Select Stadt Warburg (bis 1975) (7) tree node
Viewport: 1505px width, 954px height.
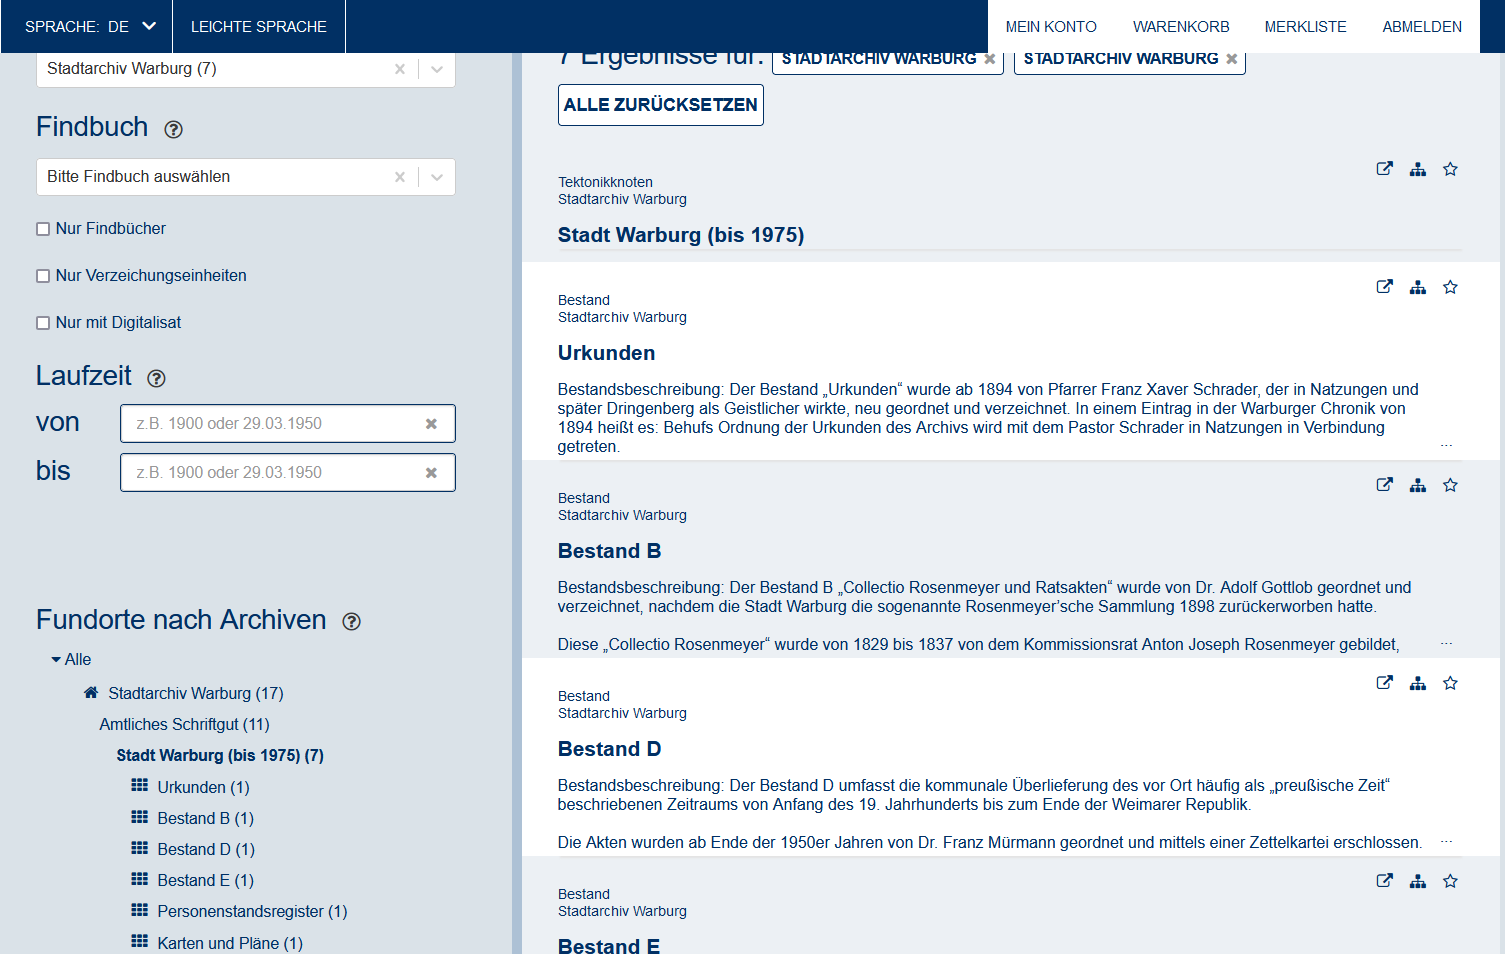(x=220, y=755)
